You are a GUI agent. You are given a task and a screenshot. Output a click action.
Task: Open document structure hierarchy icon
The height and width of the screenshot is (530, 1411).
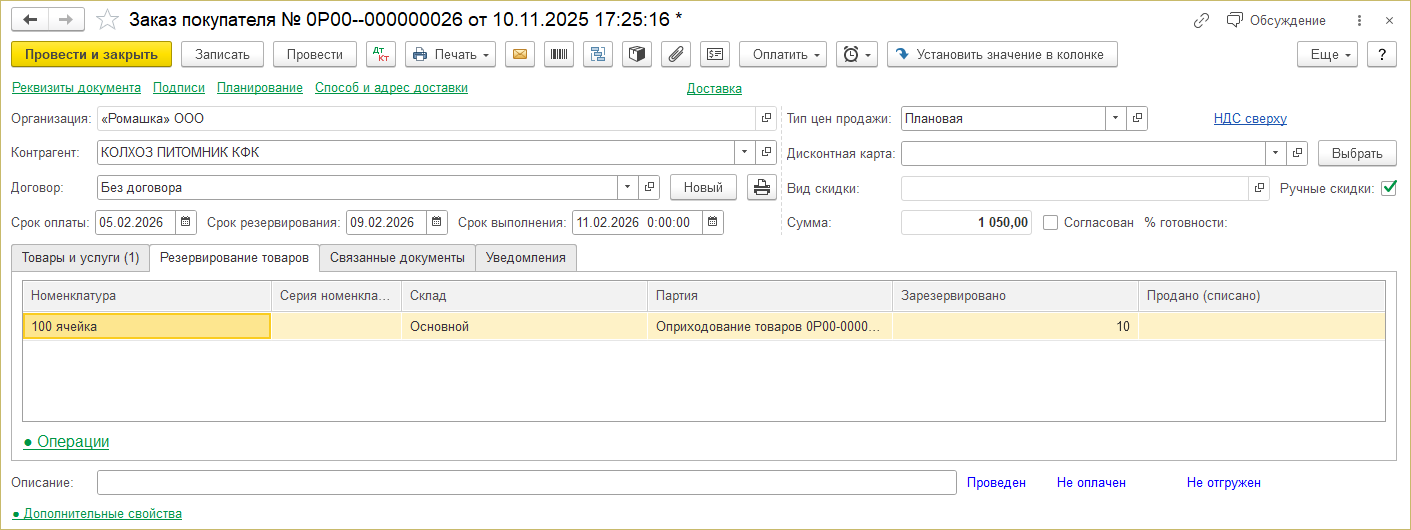click(x=598, y=54)
